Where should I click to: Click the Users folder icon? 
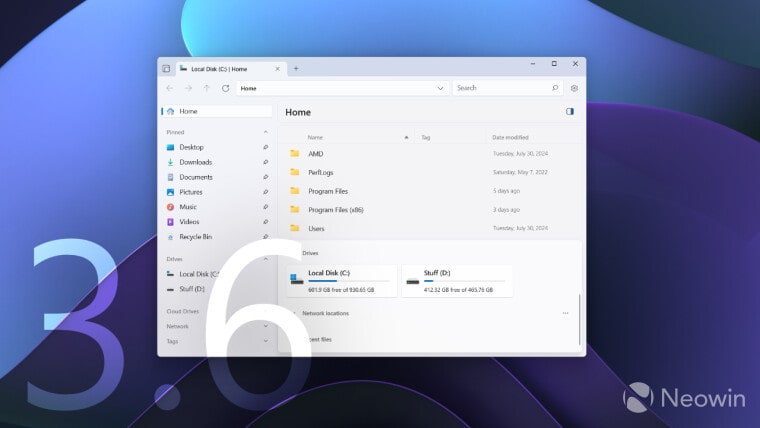[x=295, y=228]
